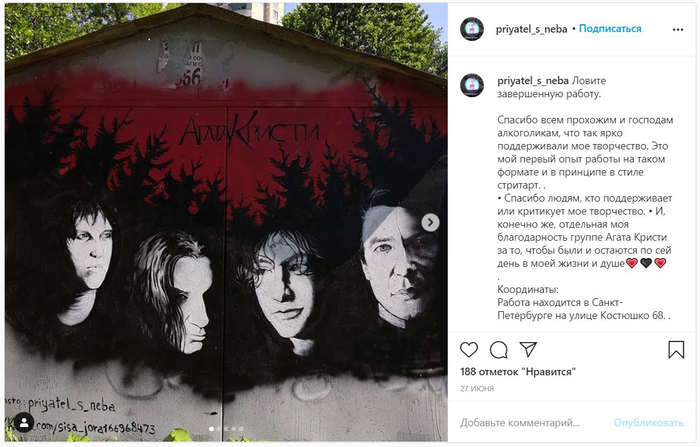Save the post with the bookmark icon
Viewport: 700px width, 447px height.
coord(676,350)
